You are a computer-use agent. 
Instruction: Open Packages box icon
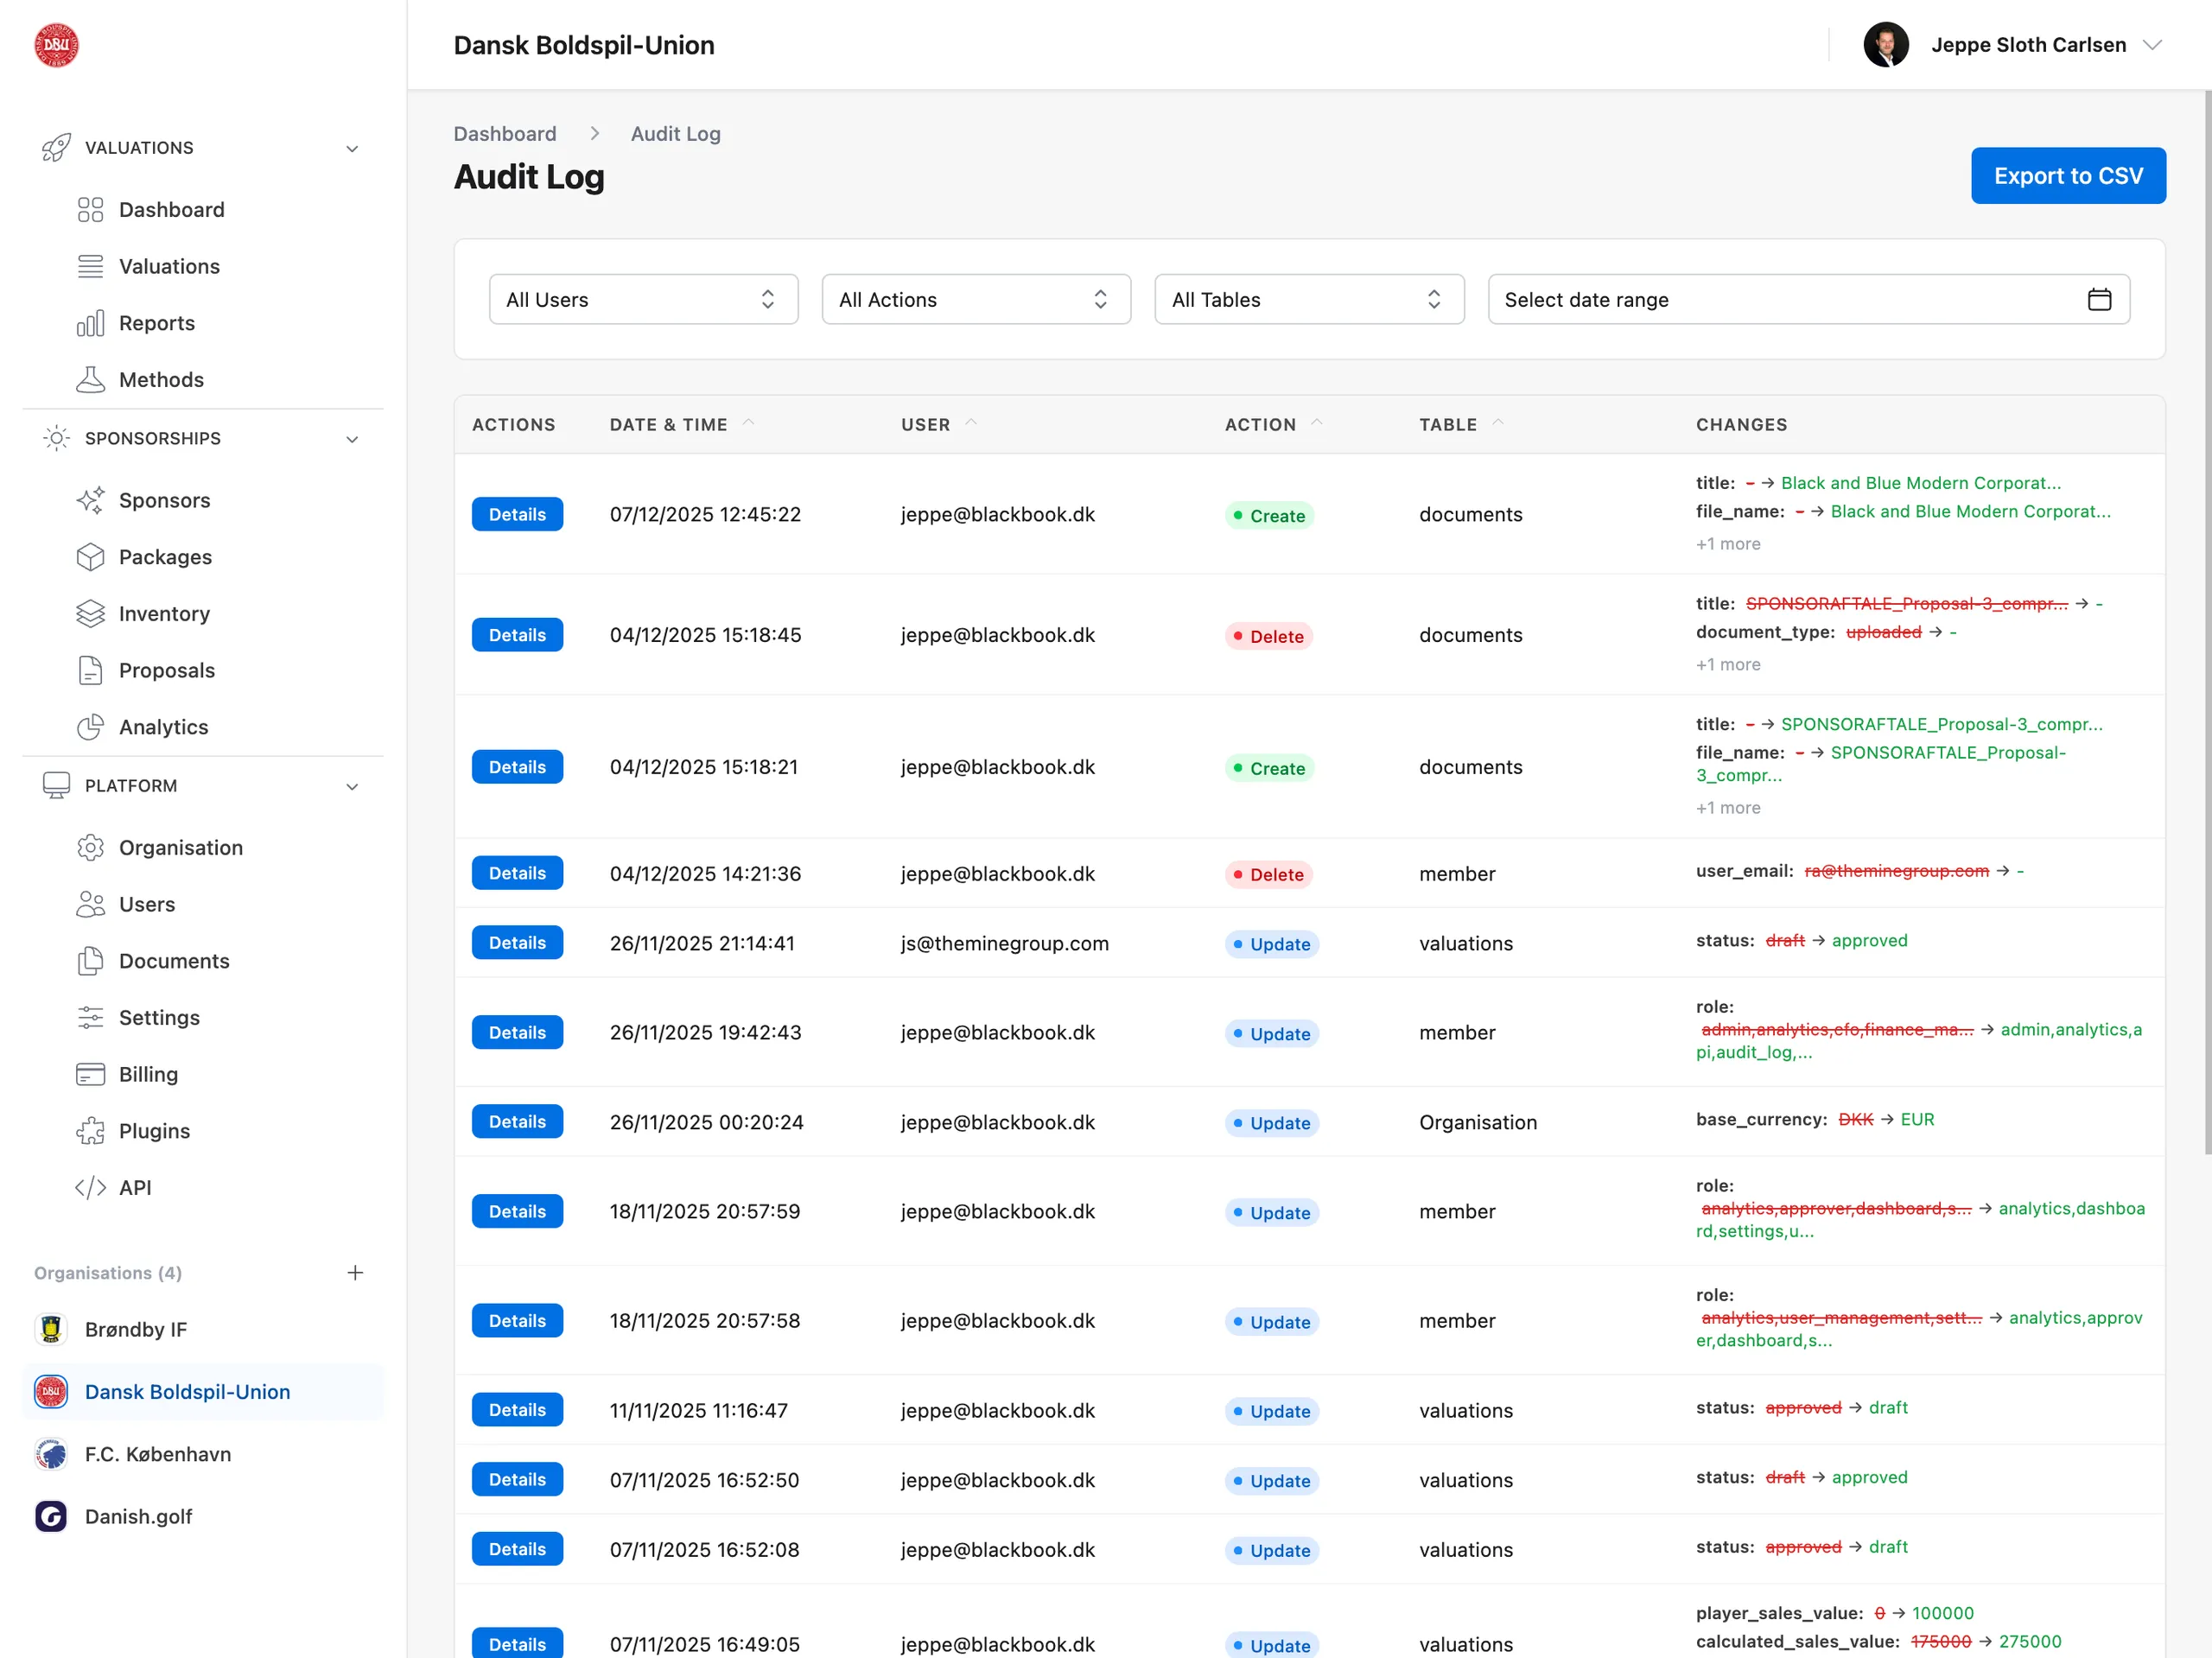point(90,557)
